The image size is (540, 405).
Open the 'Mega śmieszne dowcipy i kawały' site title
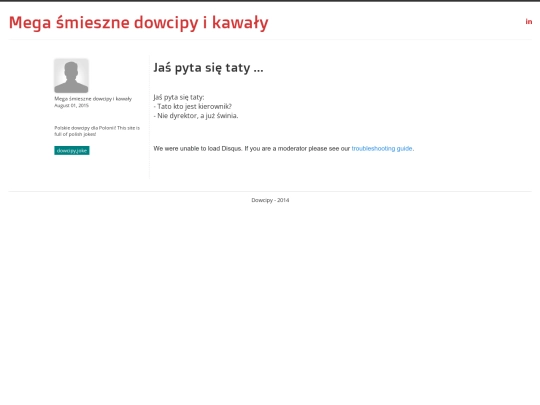point(138,23)
